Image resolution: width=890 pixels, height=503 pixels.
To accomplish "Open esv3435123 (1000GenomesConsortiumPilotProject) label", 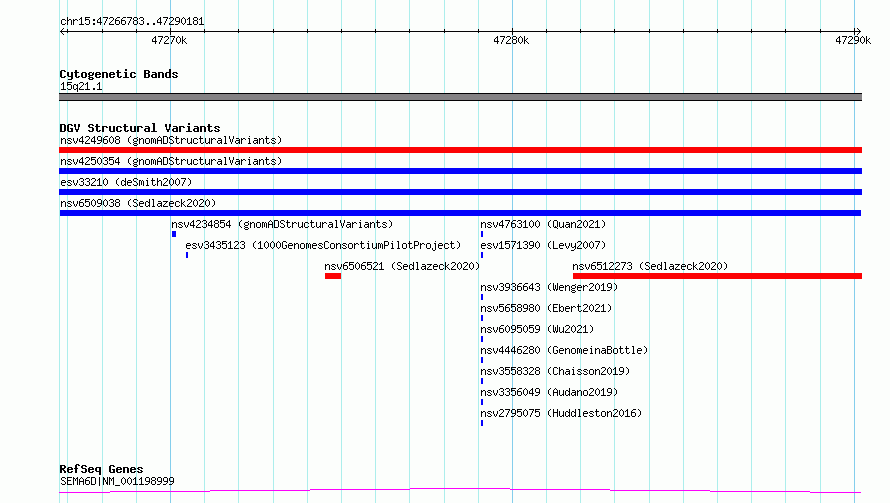I will tap(323, 245).
